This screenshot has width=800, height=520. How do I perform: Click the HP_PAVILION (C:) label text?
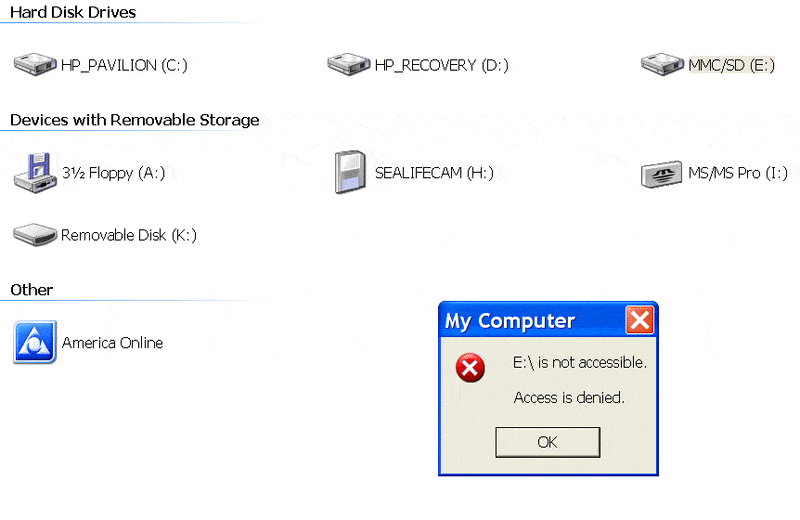click(x=124, y=65)
